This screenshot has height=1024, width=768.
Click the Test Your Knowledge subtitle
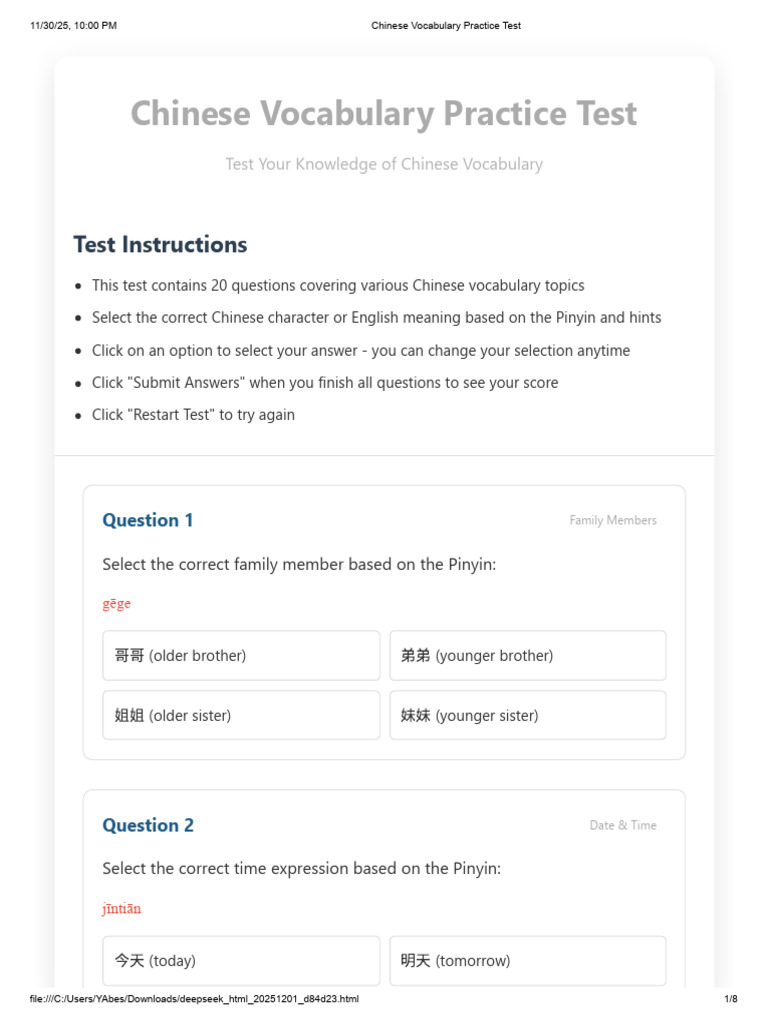pyautogui.click(x=384, y=164)
